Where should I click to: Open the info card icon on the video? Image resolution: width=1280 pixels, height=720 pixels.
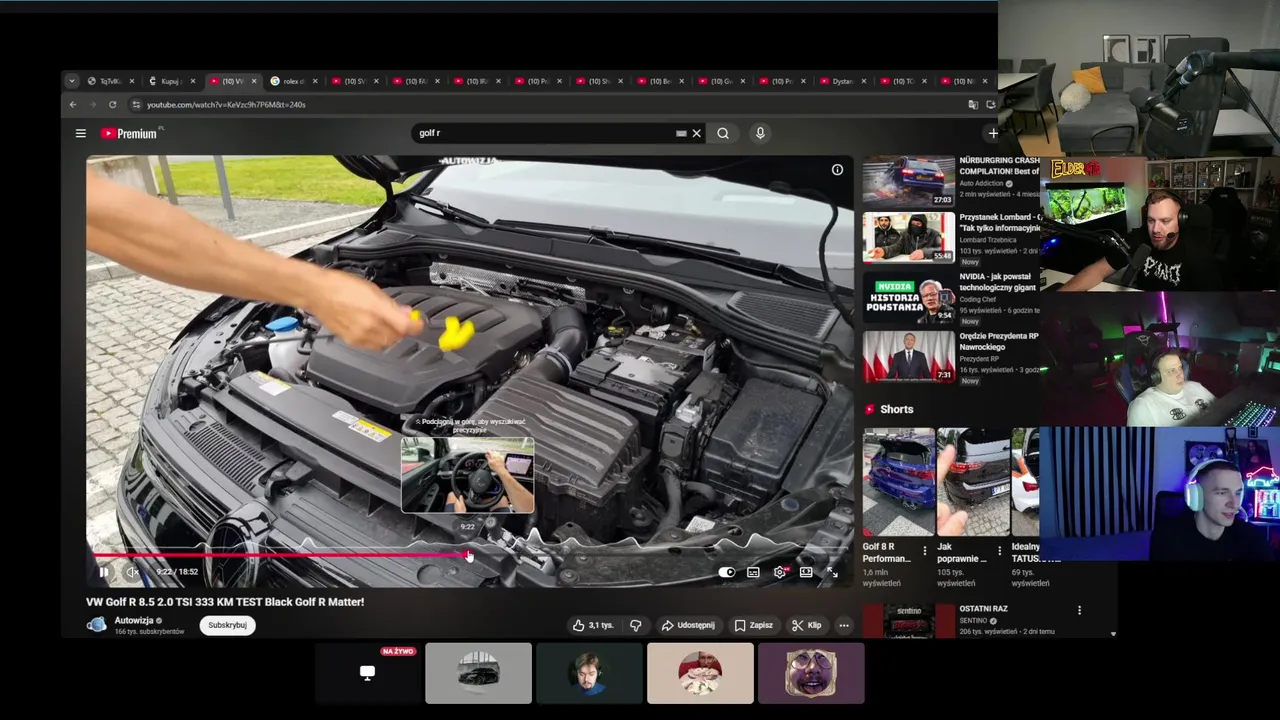click(837, 169)
